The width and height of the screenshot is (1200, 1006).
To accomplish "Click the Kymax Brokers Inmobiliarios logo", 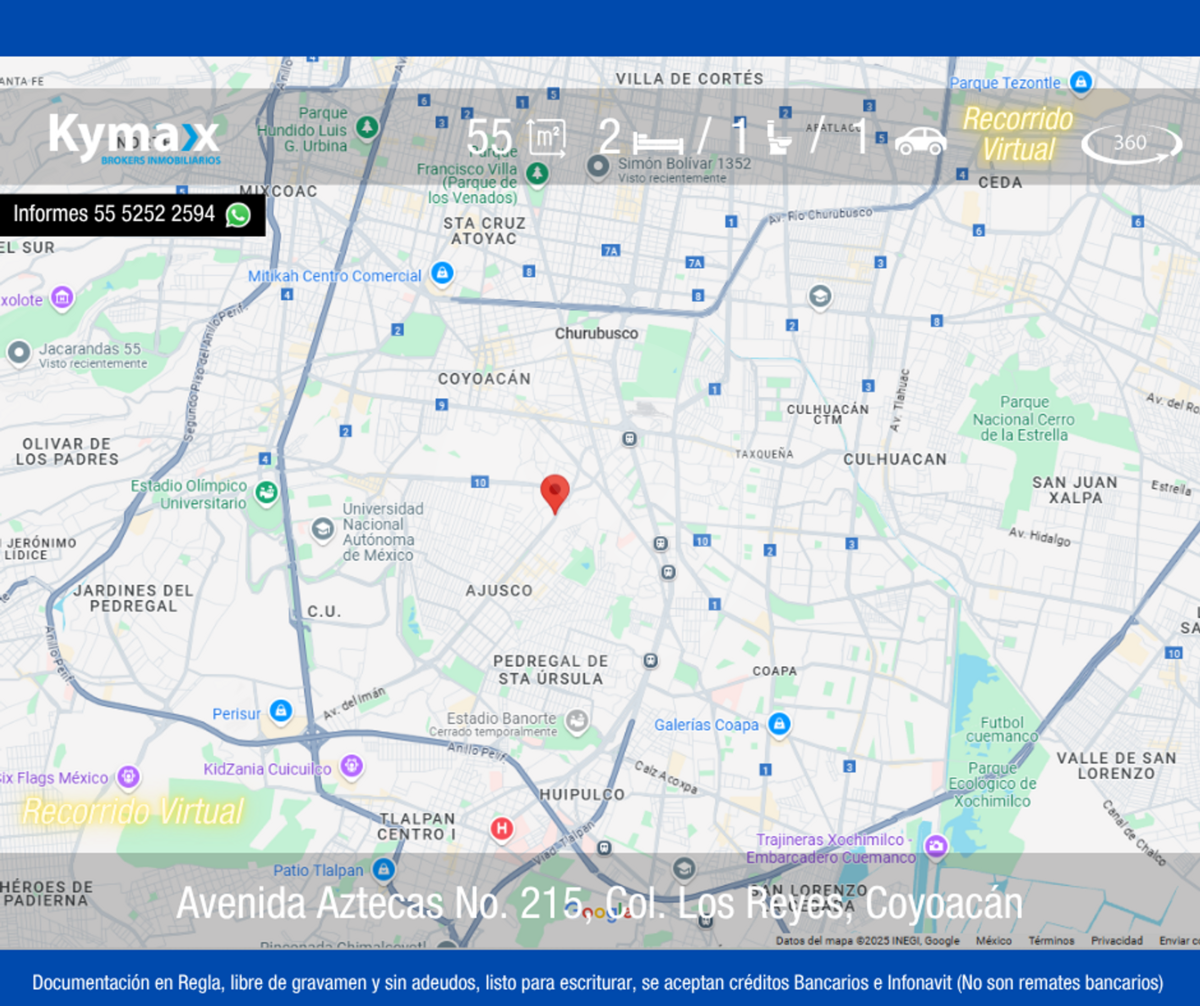I will (x=134, y=138).
